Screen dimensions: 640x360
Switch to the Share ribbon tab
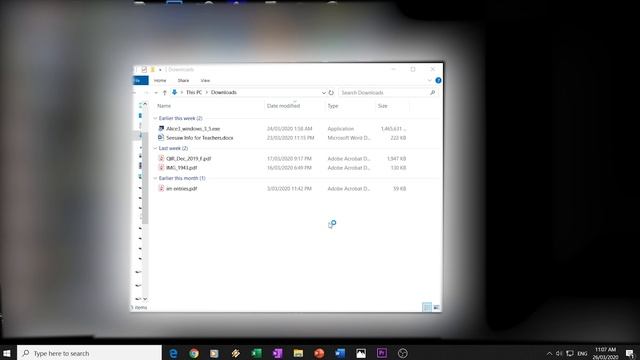click(183, 80)
